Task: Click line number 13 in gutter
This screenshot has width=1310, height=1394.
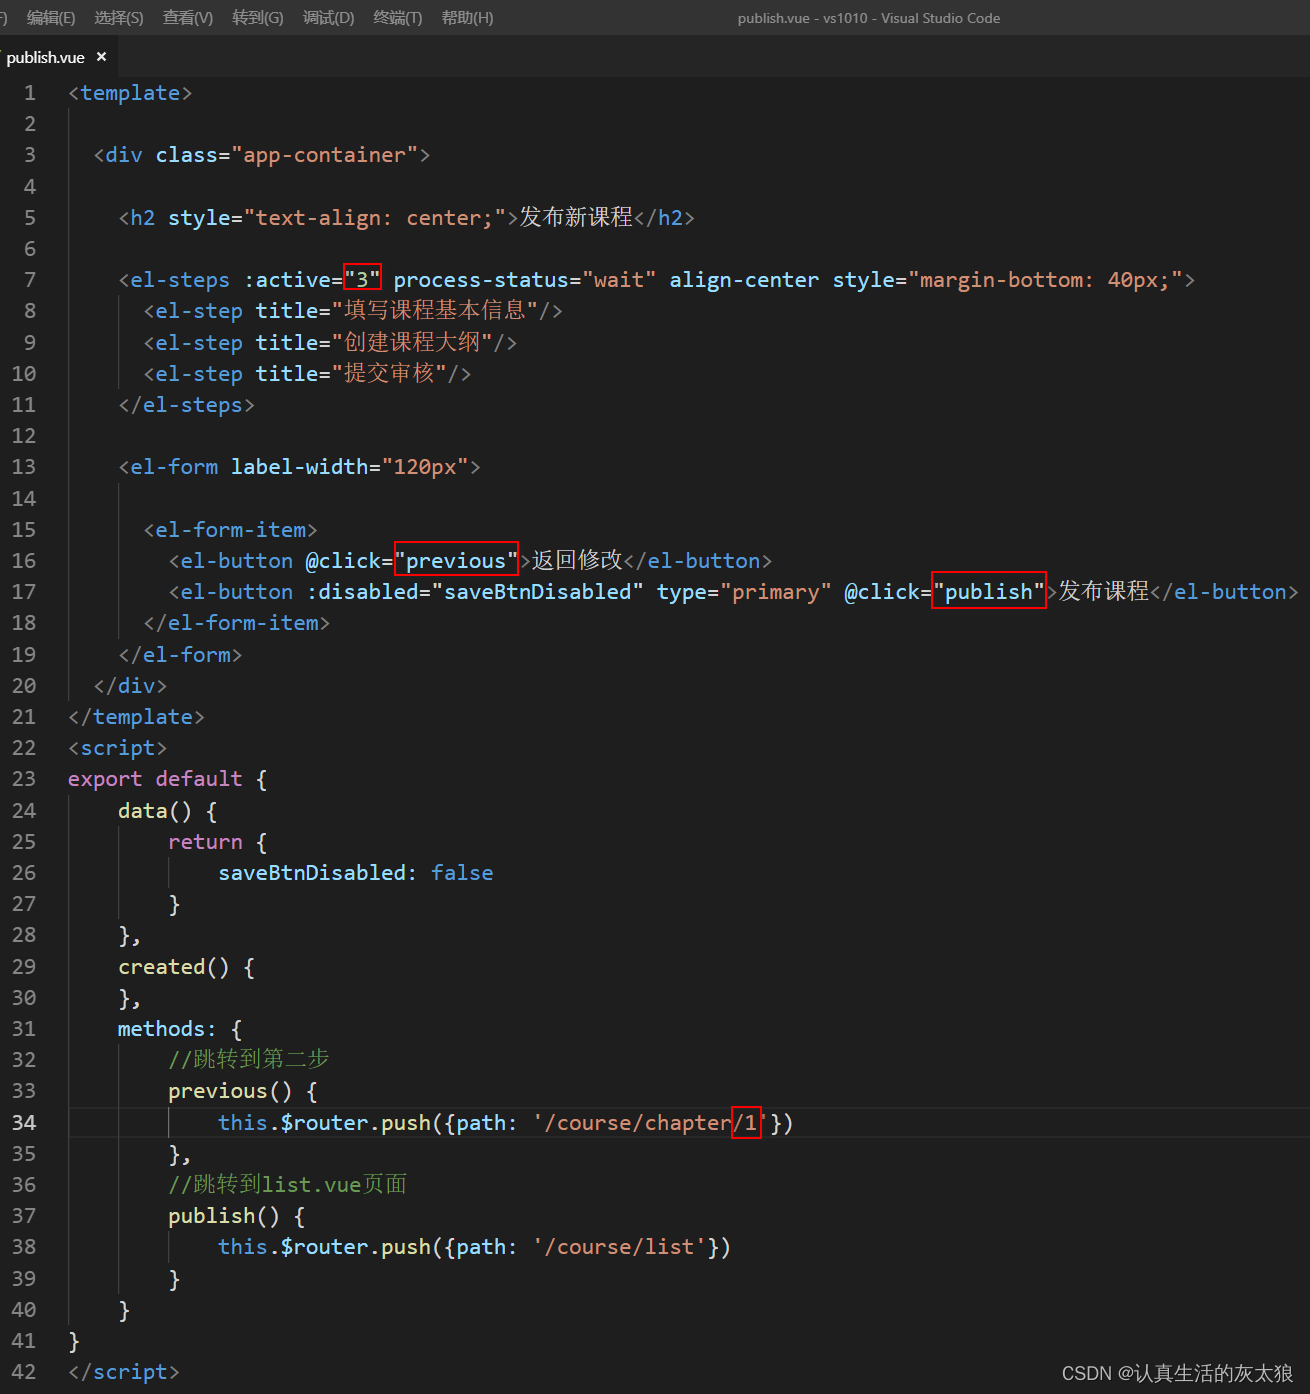Action: (24, 467)
